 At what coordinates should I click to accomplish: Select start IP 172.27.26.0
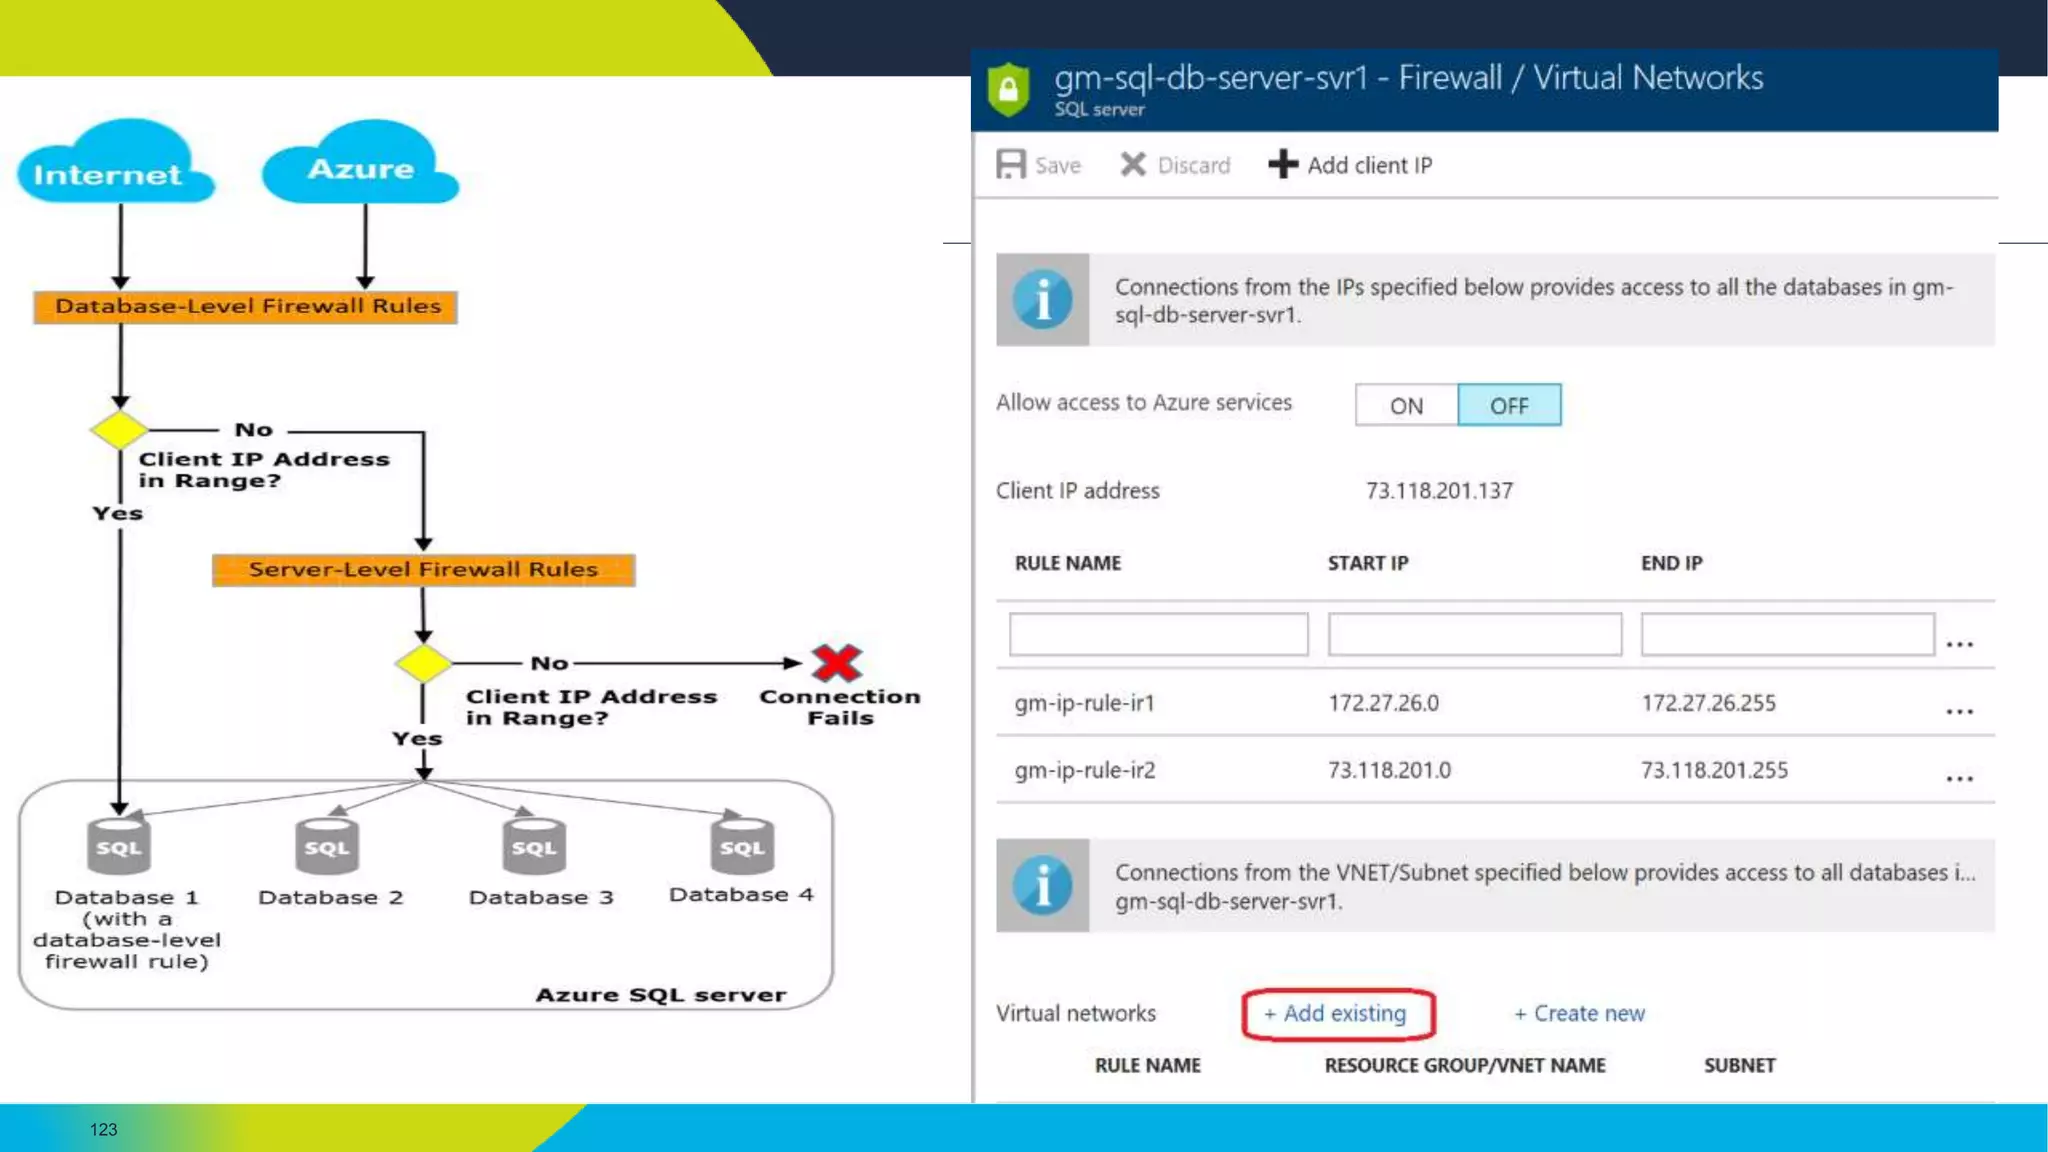(1383, 703)
